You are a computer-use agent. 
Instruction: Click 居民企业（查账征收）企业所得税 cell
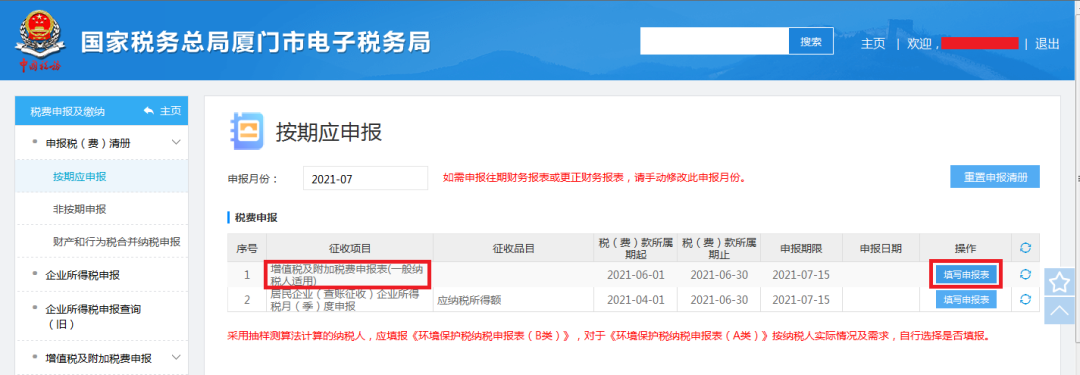click(x=349, y=299)
